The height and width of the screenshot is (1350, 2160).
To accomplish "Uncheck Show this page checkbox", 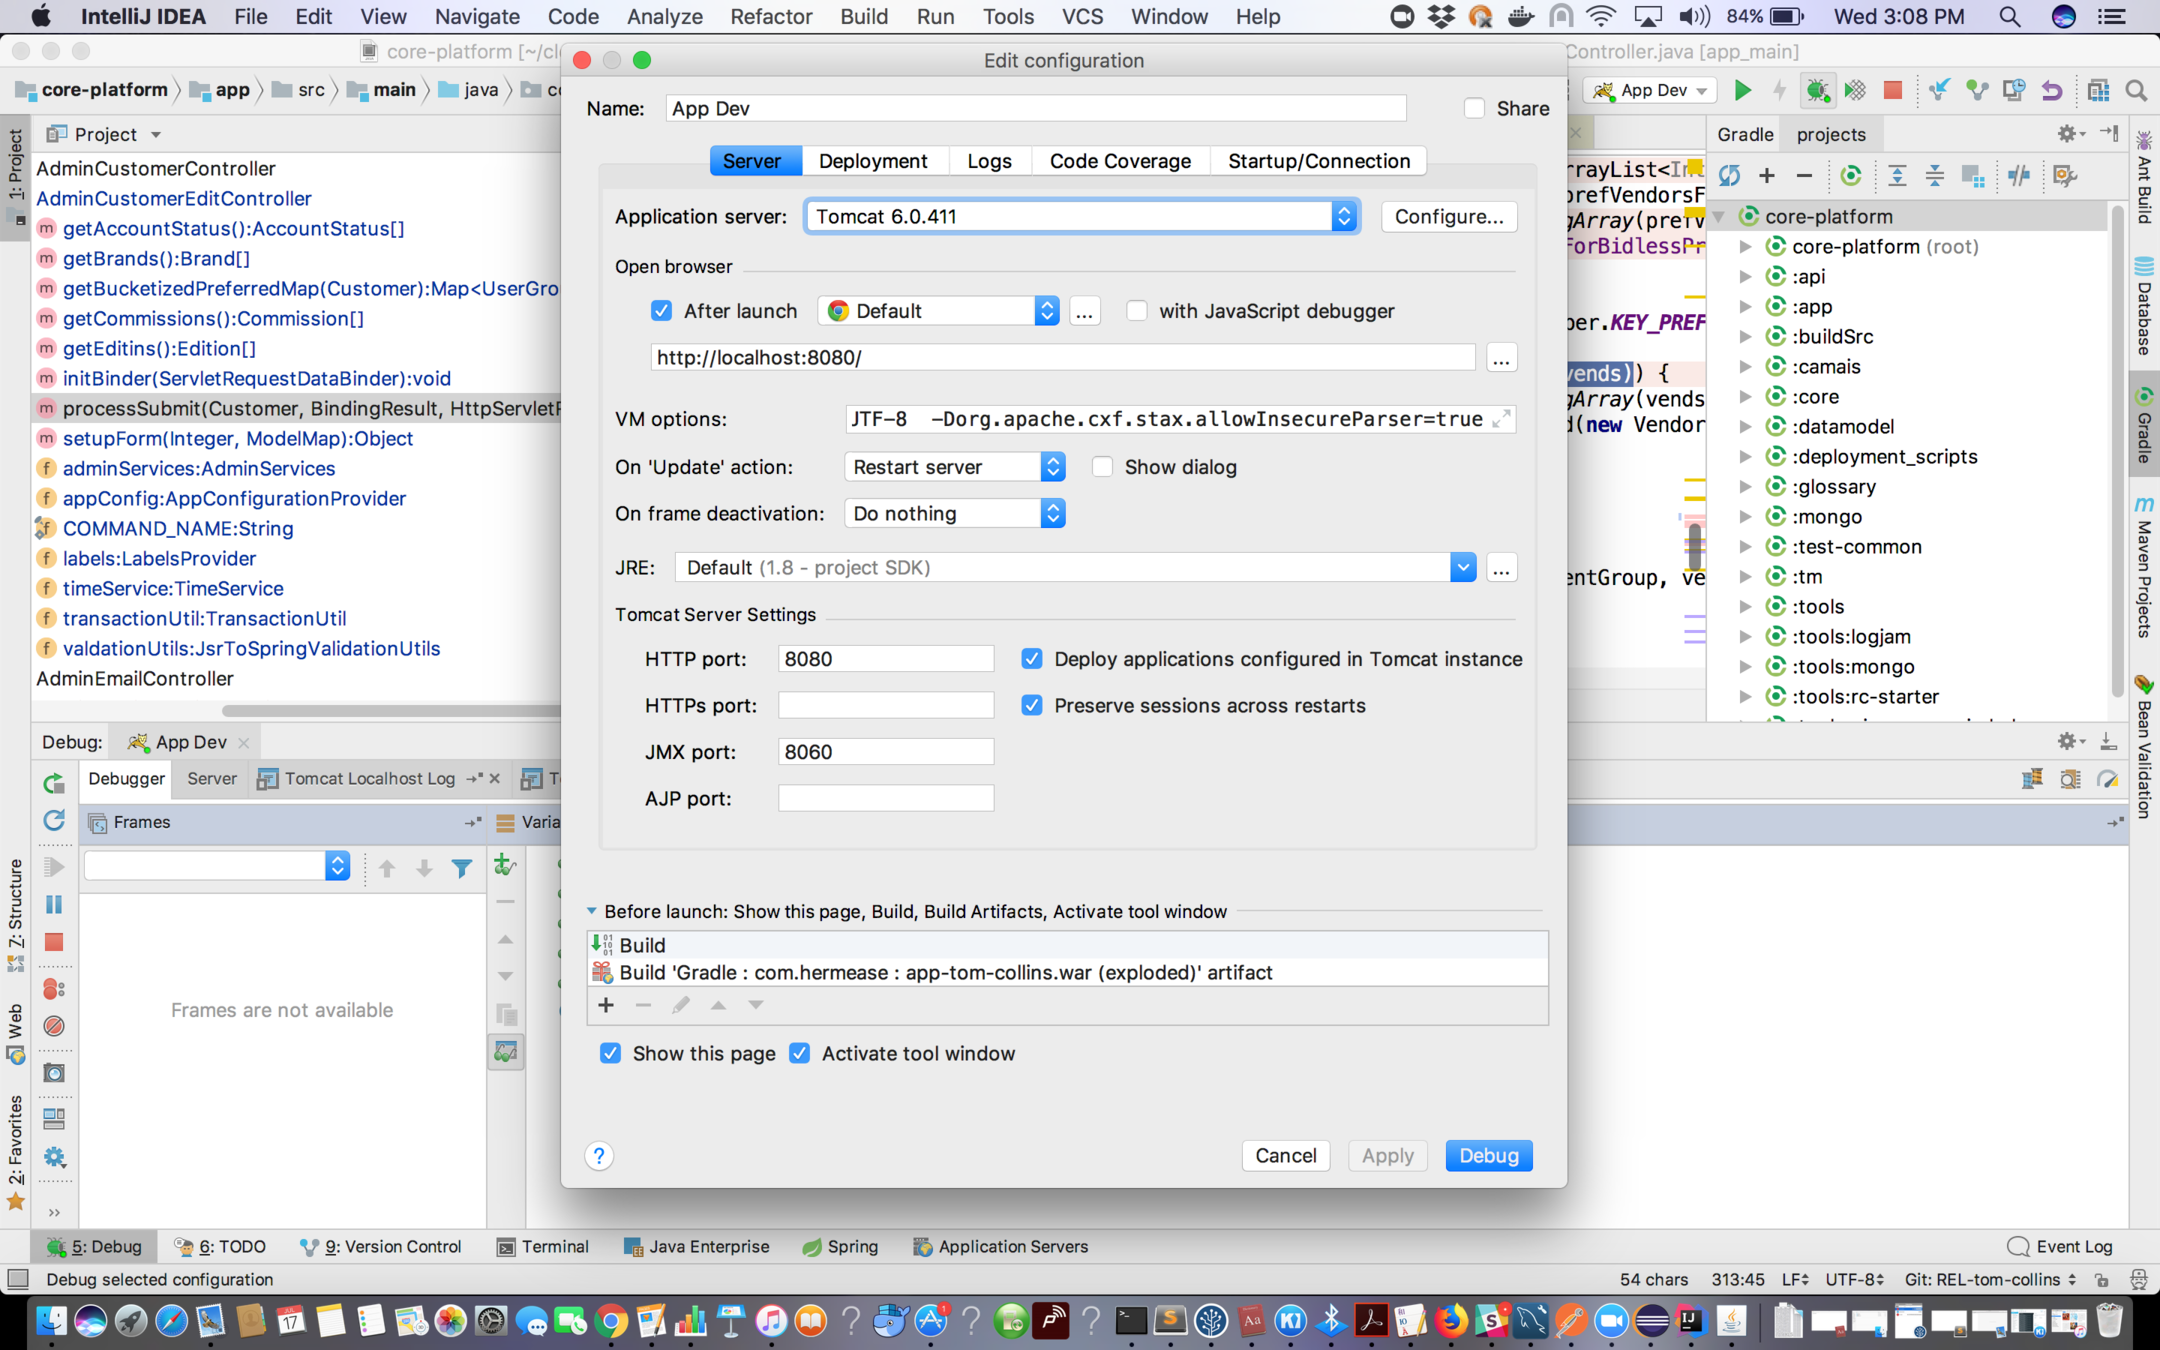I will coord(610,1053).
